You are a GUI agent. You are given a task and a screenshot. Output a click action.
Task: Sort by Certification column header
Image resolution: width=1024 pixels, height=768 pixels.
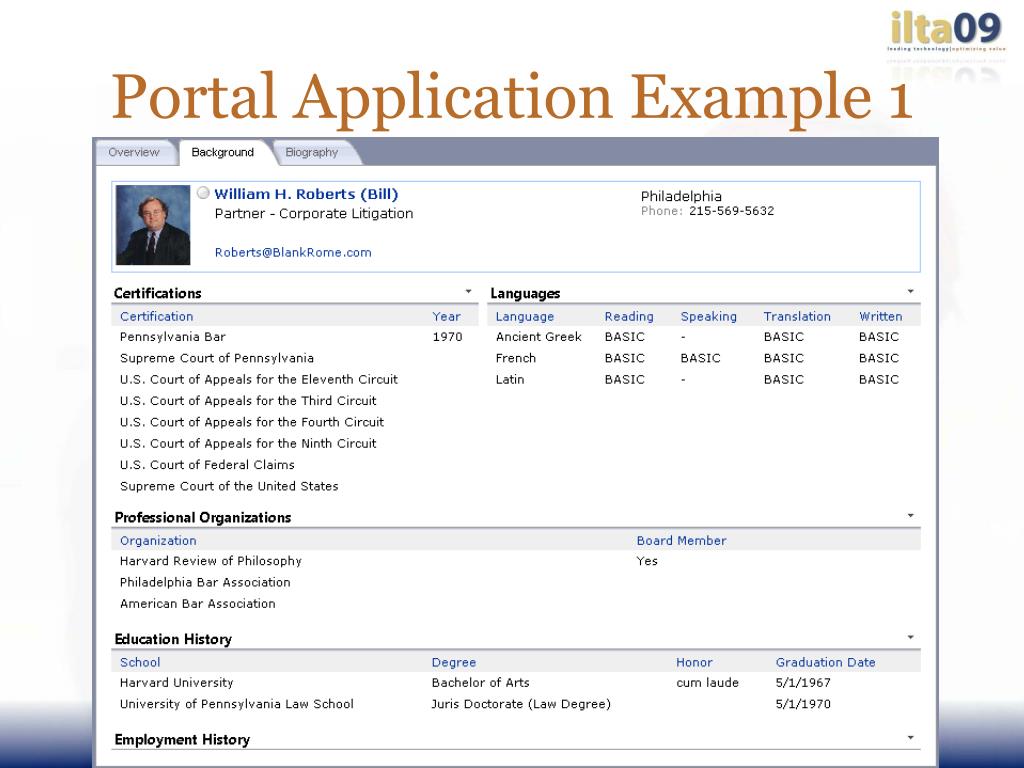pyautogui.click(x=157, y=316)
